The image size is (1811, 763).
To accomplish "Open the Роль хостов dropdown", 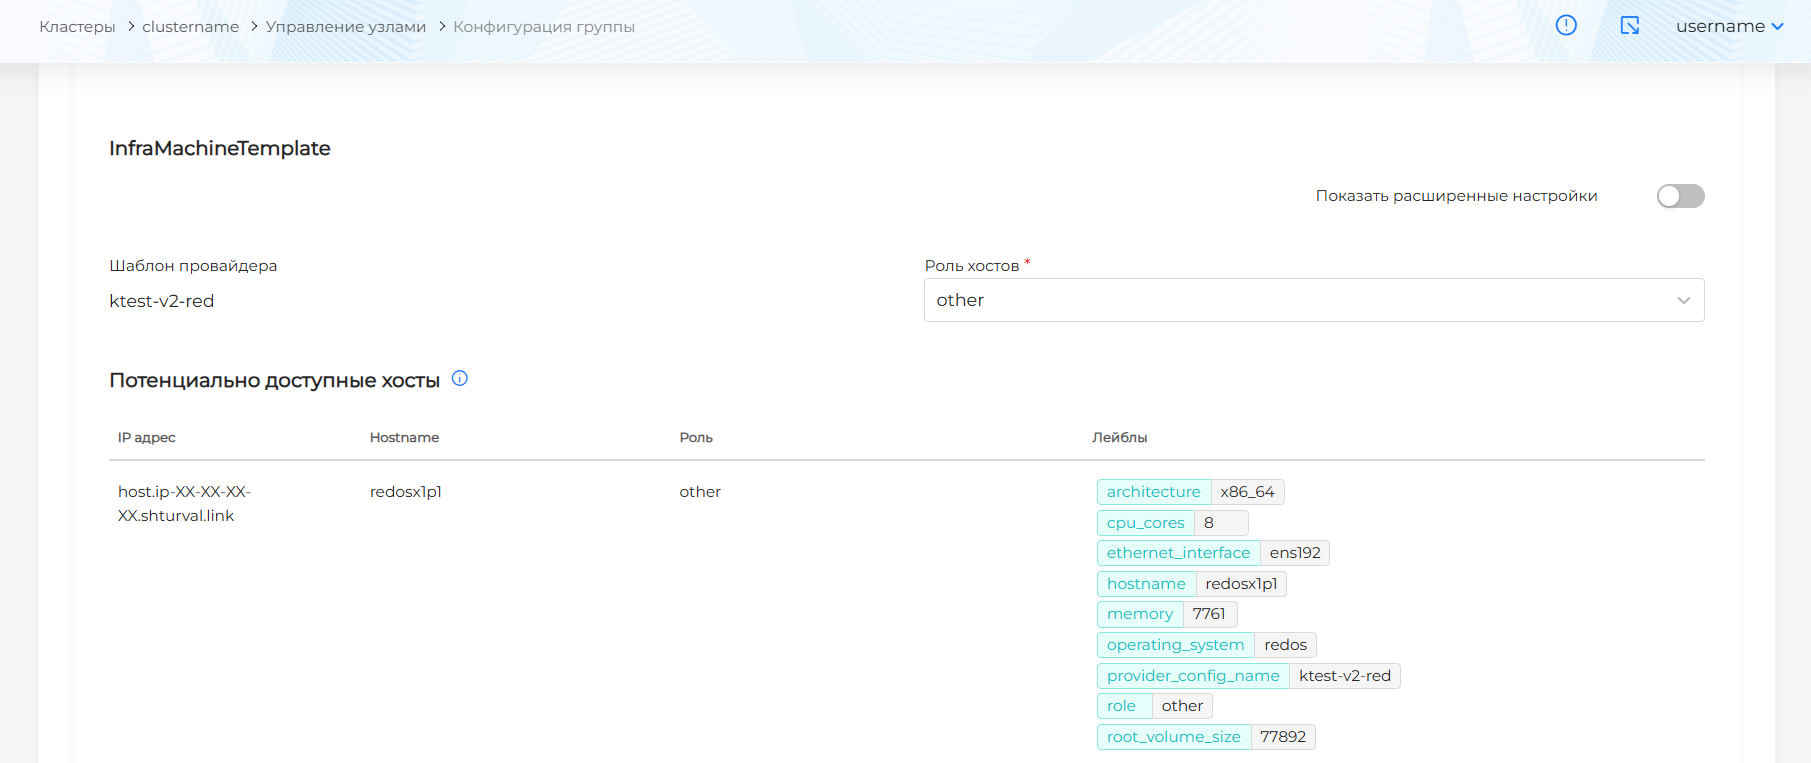I will coord(1300,300).
